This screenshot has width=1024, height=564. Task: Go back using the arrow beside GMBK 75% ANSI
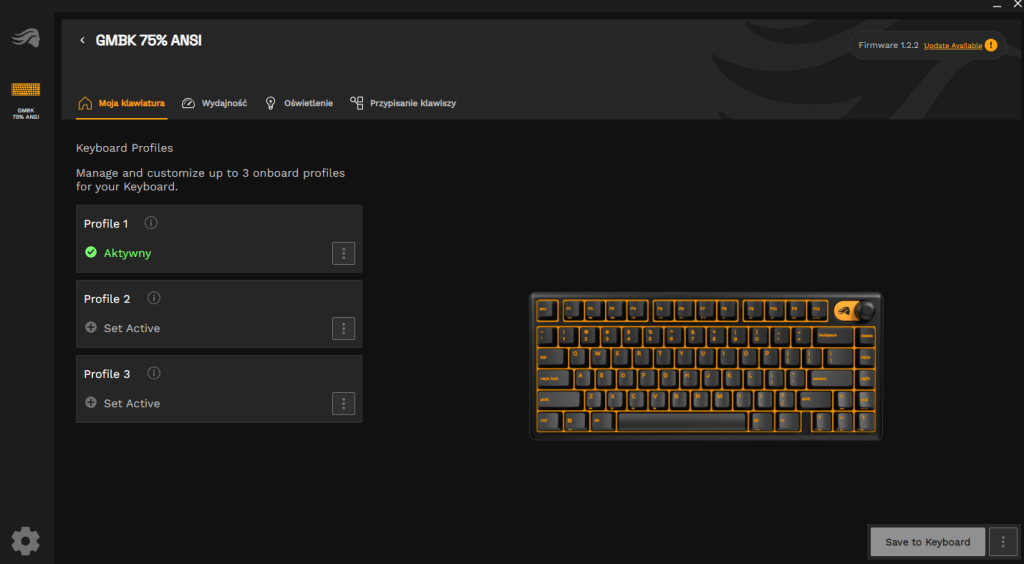pos(82,40)
